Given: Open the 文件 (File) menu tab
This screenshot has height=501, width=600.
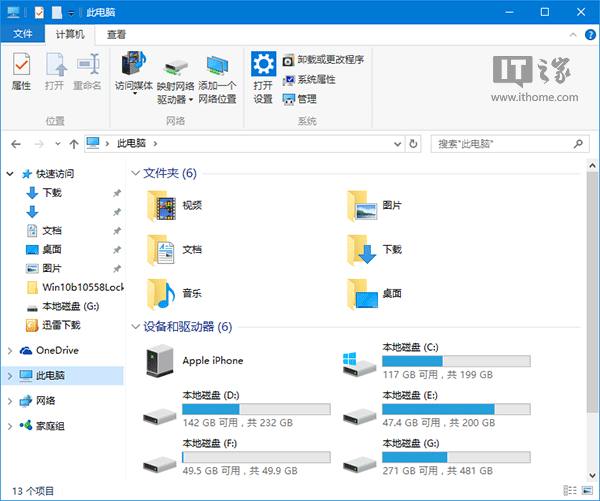Looking at the screenshot, I should [x=23, y=34].
